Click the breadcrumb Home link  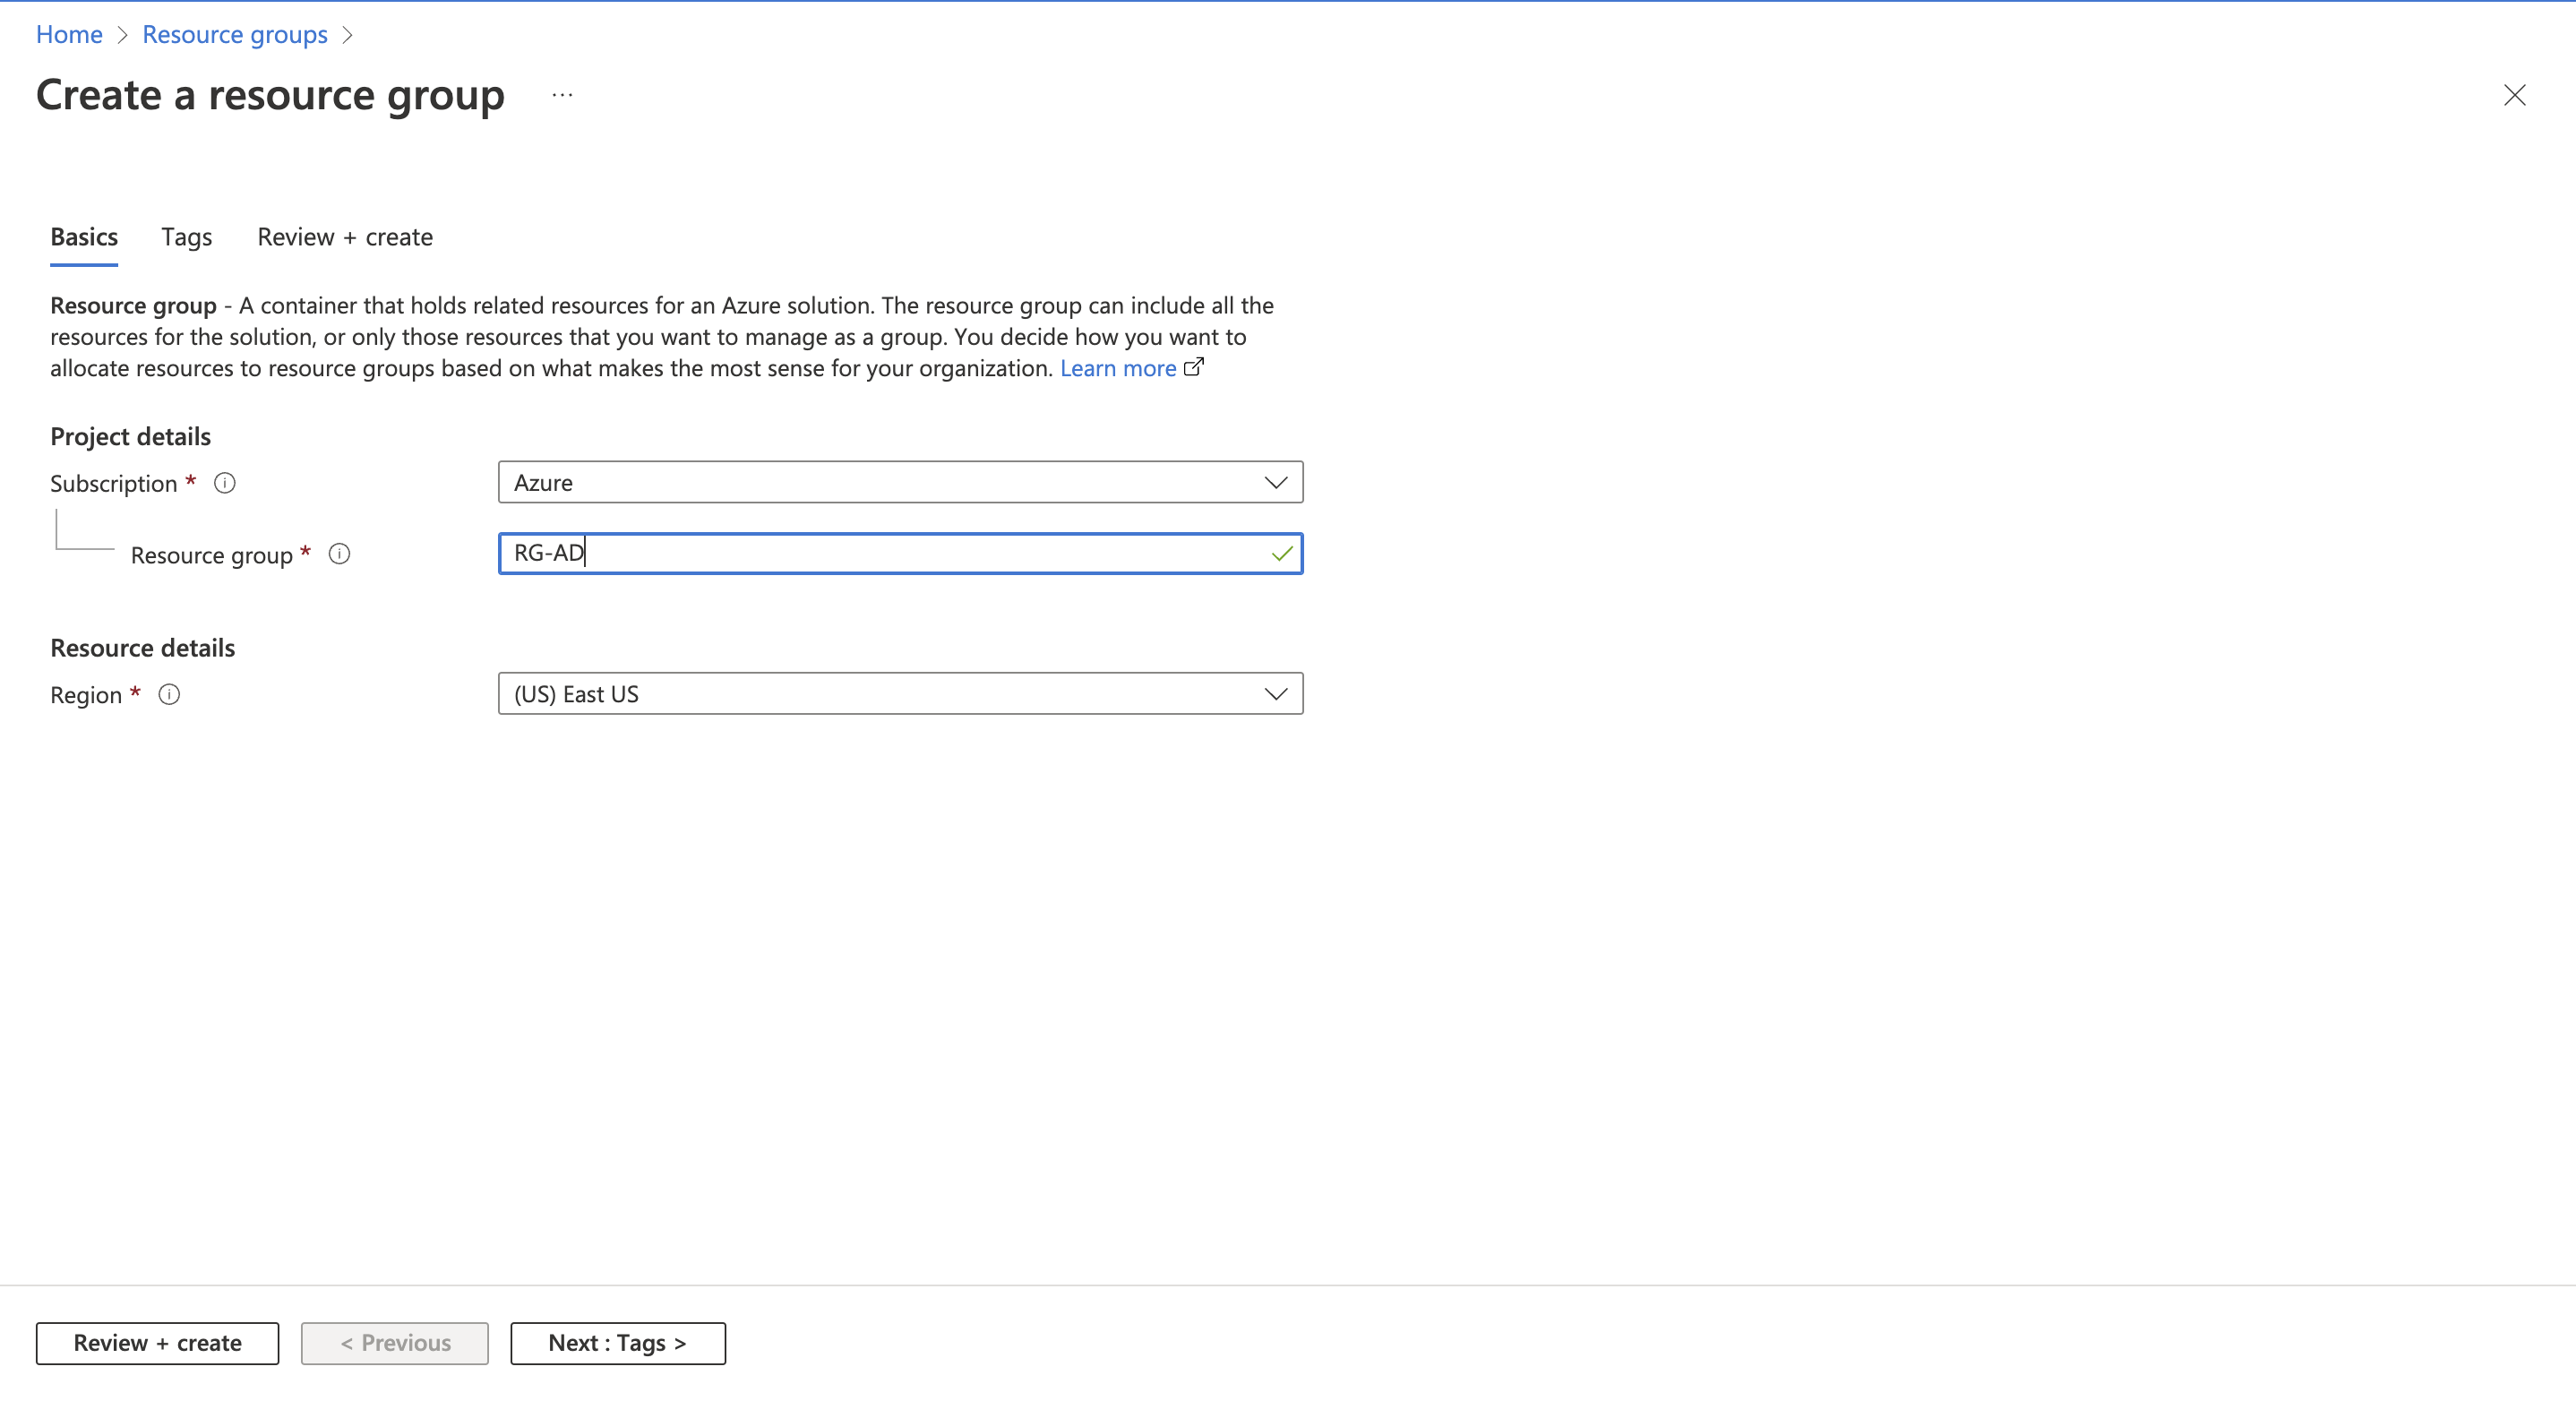tap(65, 31)
